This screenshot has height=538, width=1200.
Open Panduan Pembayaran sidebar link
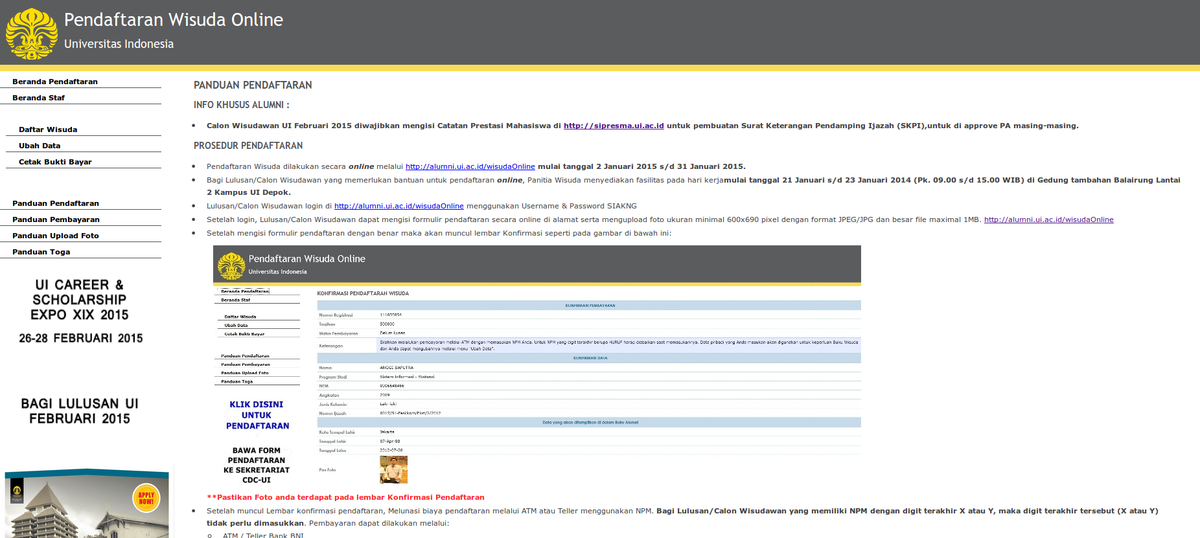pyautogui.click(x=56, y=219)
